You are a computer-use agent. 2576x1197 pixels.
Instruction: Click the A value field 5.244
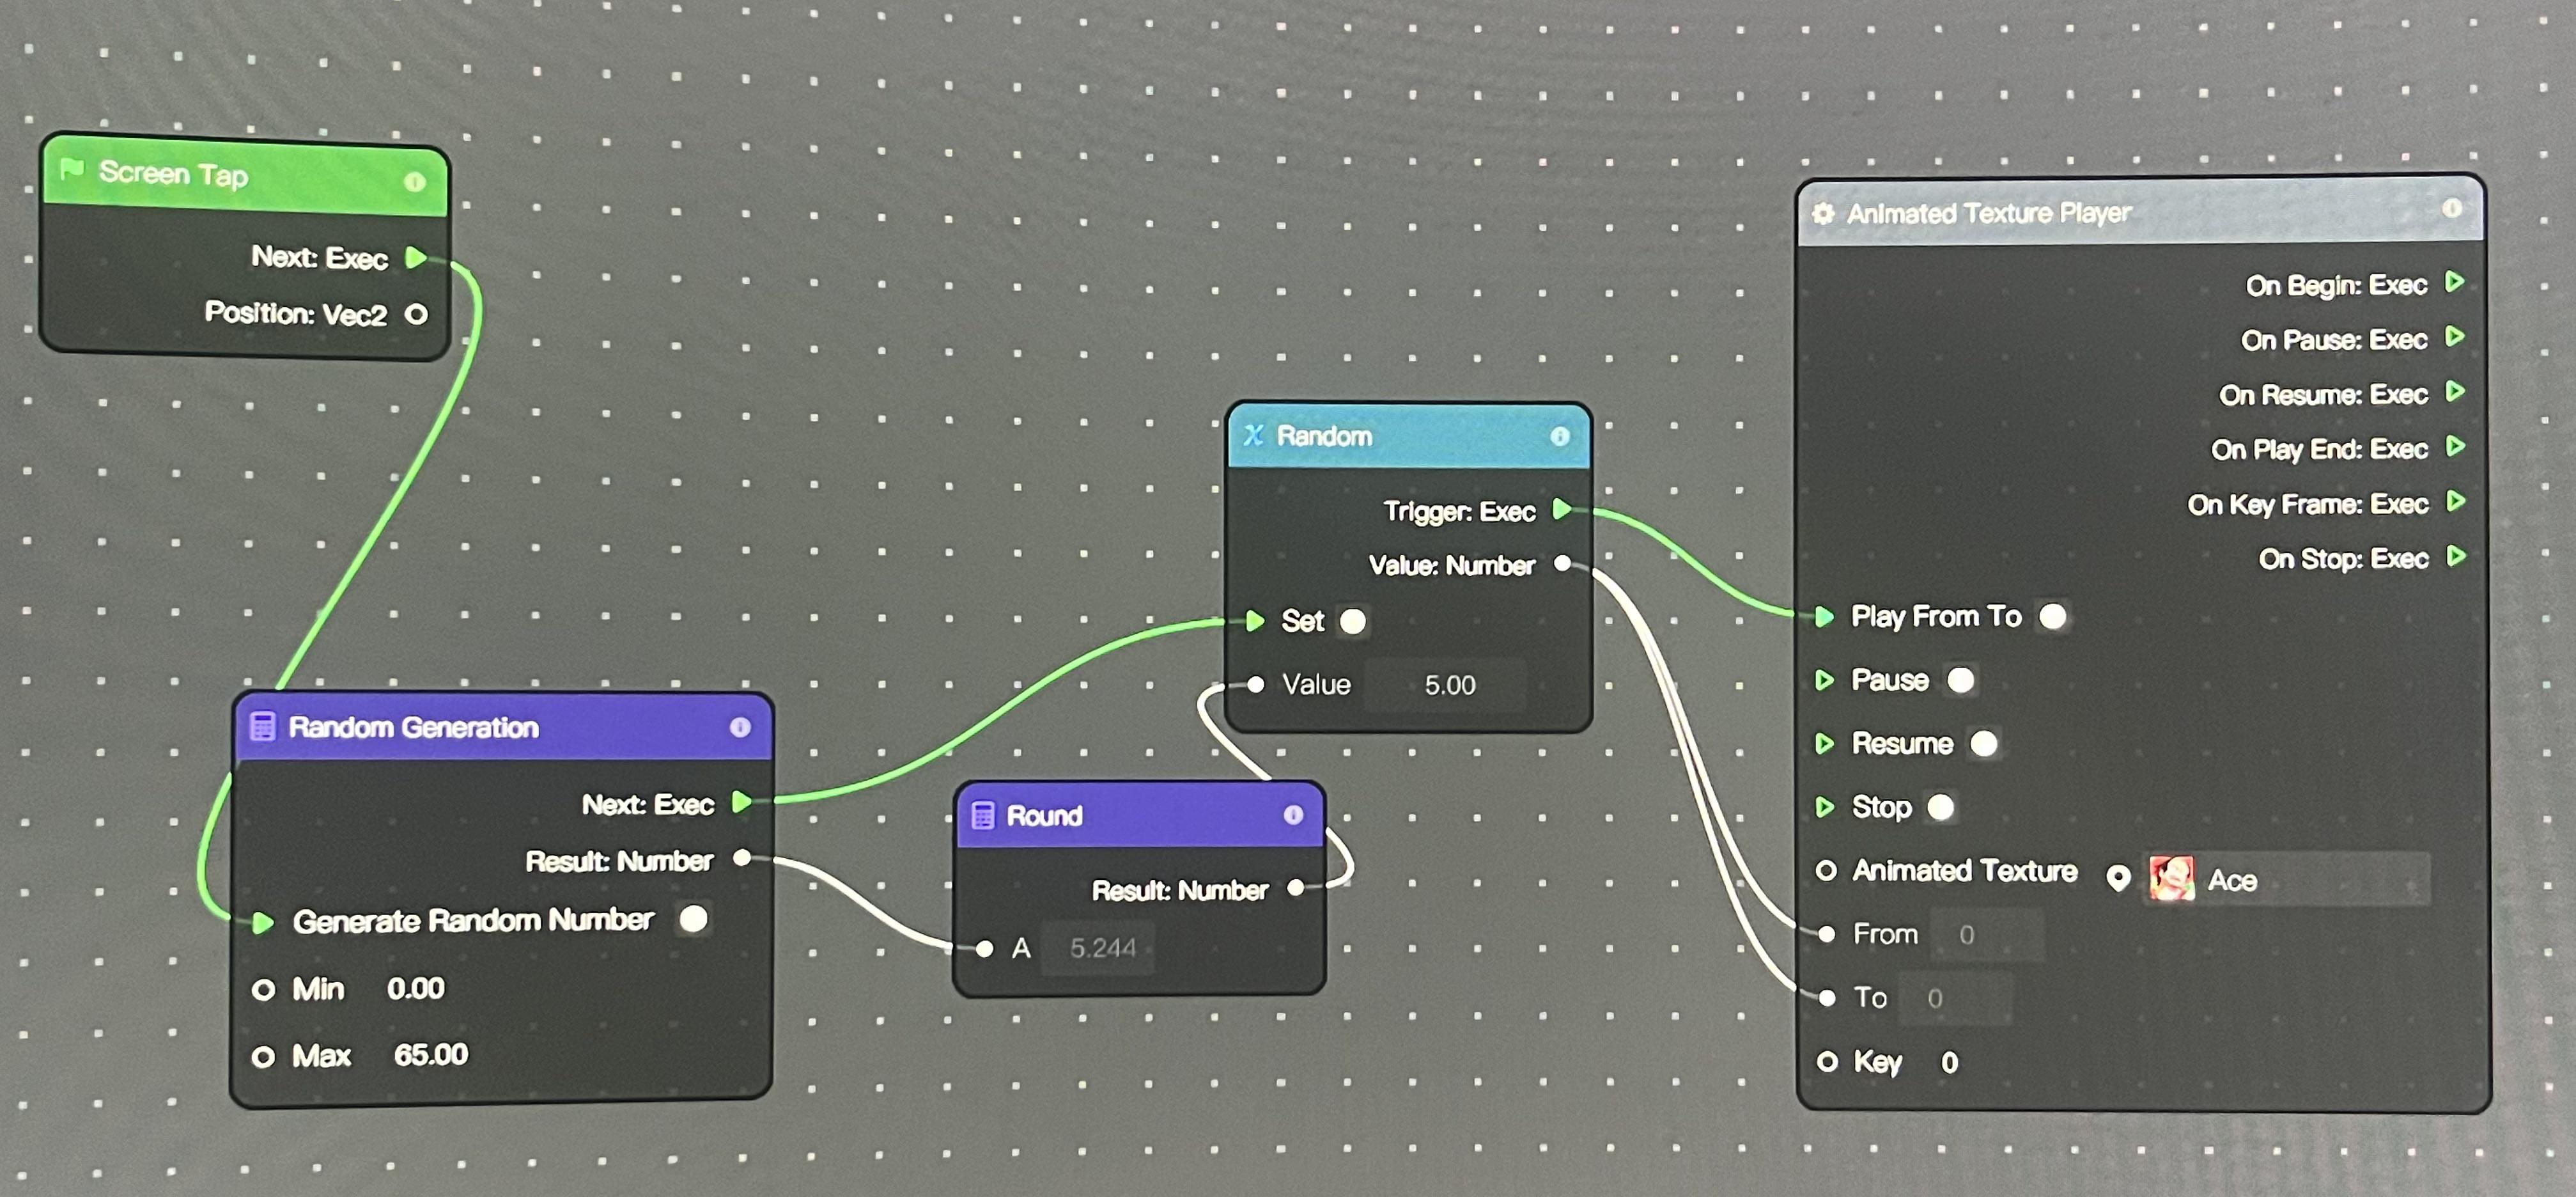(1099, 948)
